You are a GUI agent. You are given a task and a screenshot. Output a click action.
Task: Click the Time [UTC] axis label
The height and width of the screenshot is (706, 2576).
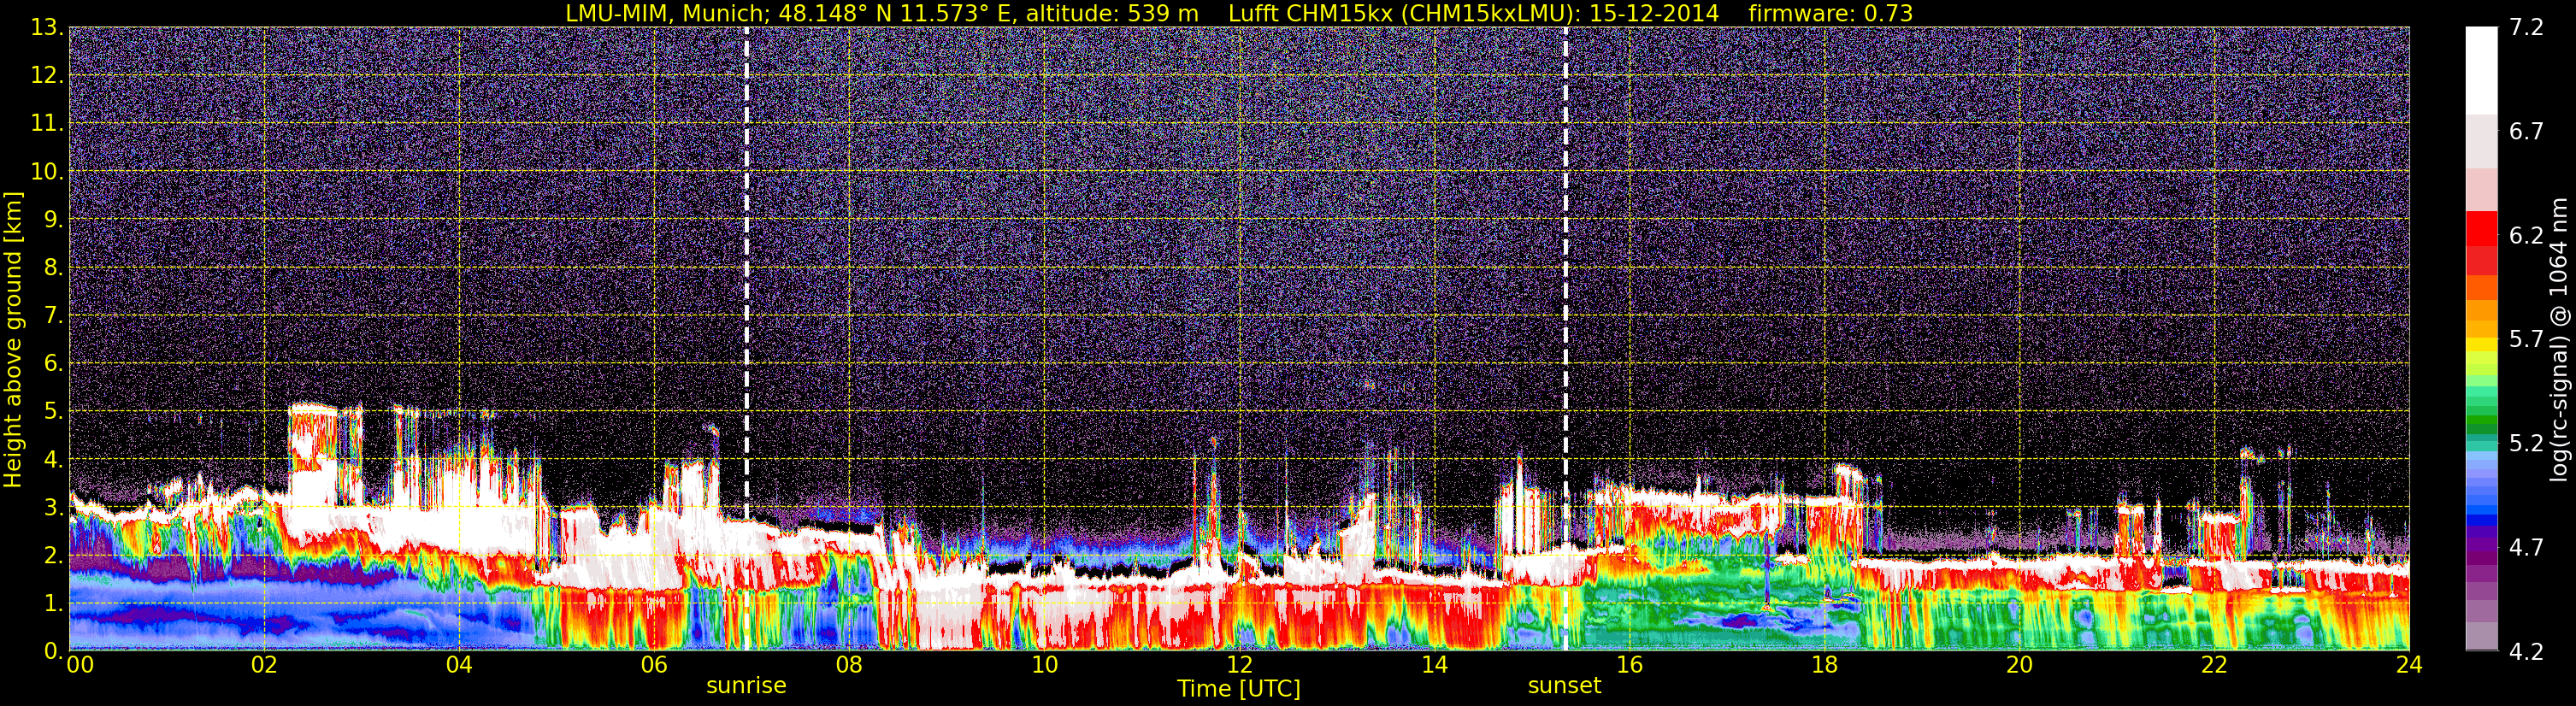pyautogui.click(x=1239, y=689)
